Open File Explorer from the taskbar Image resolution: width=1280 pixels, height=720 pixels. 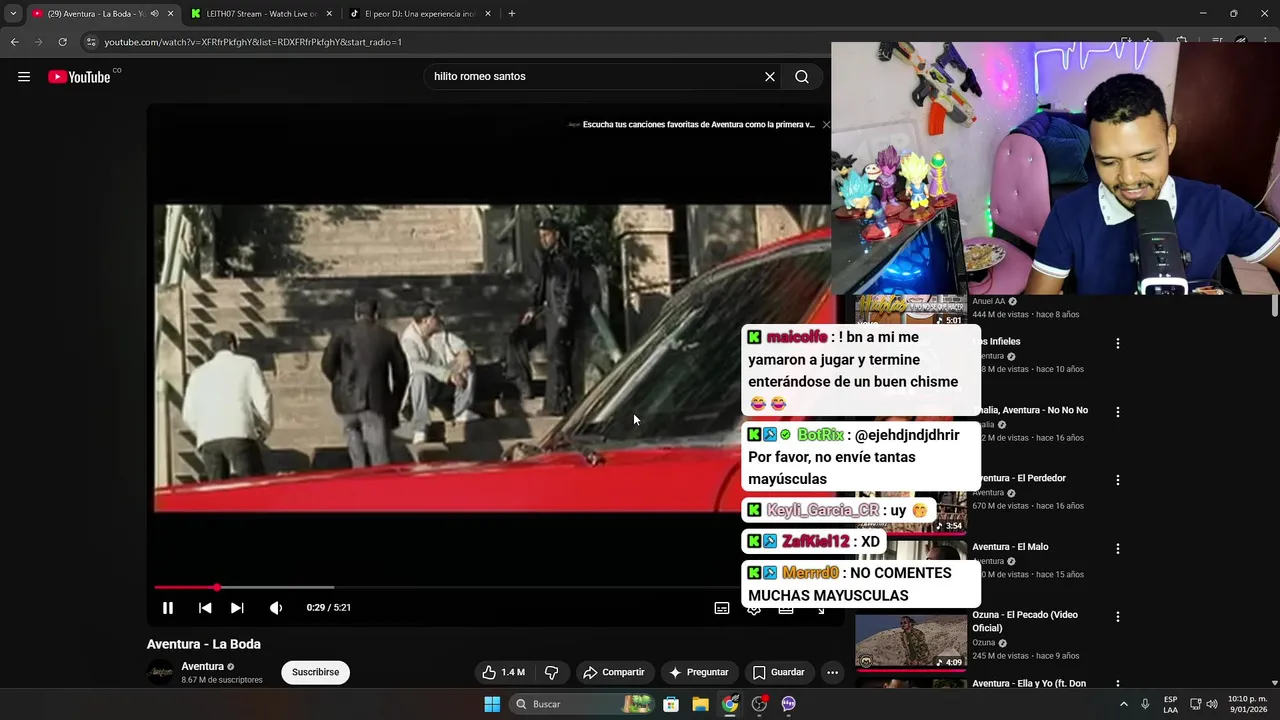tap(700, 704)
